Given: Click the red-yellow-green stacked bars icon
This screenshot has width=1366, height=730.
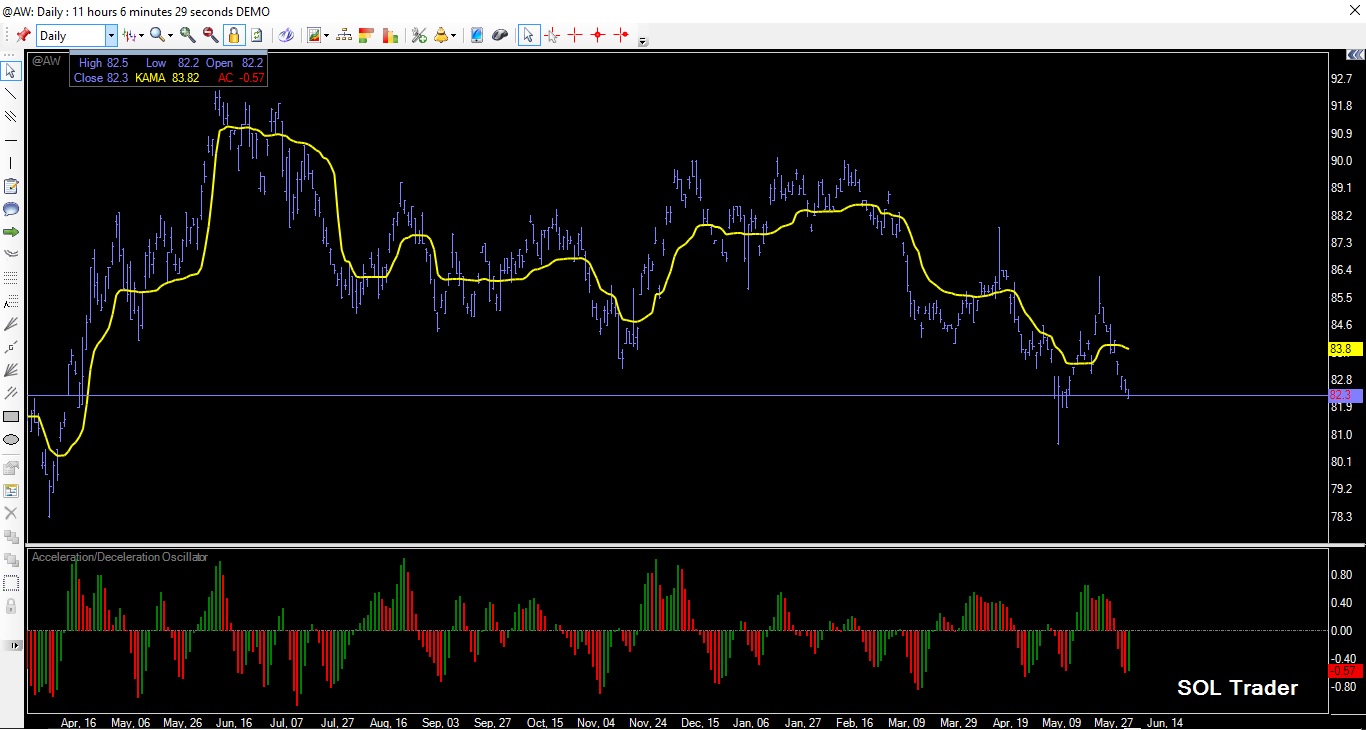Looking at the screenshot, I should [x=366, y=35].
